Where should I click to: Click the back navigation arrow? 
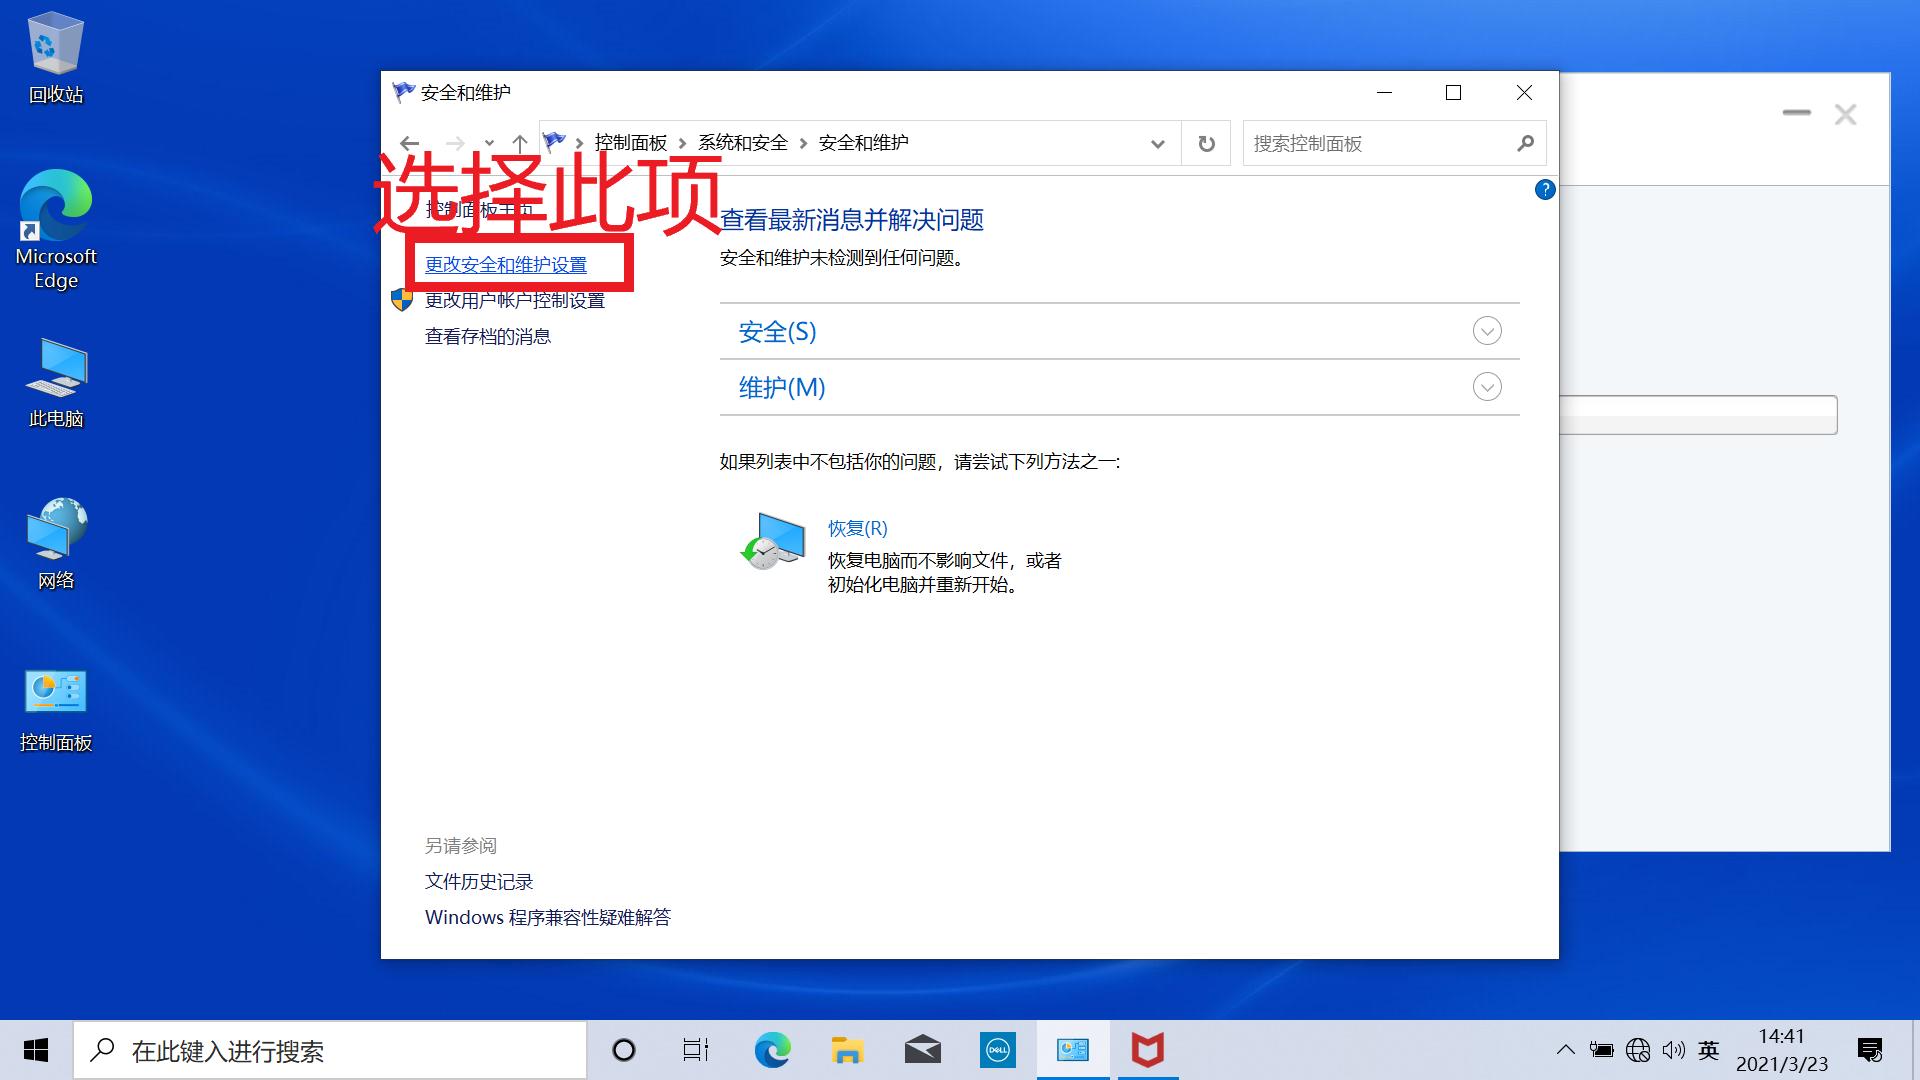[409, 143]
